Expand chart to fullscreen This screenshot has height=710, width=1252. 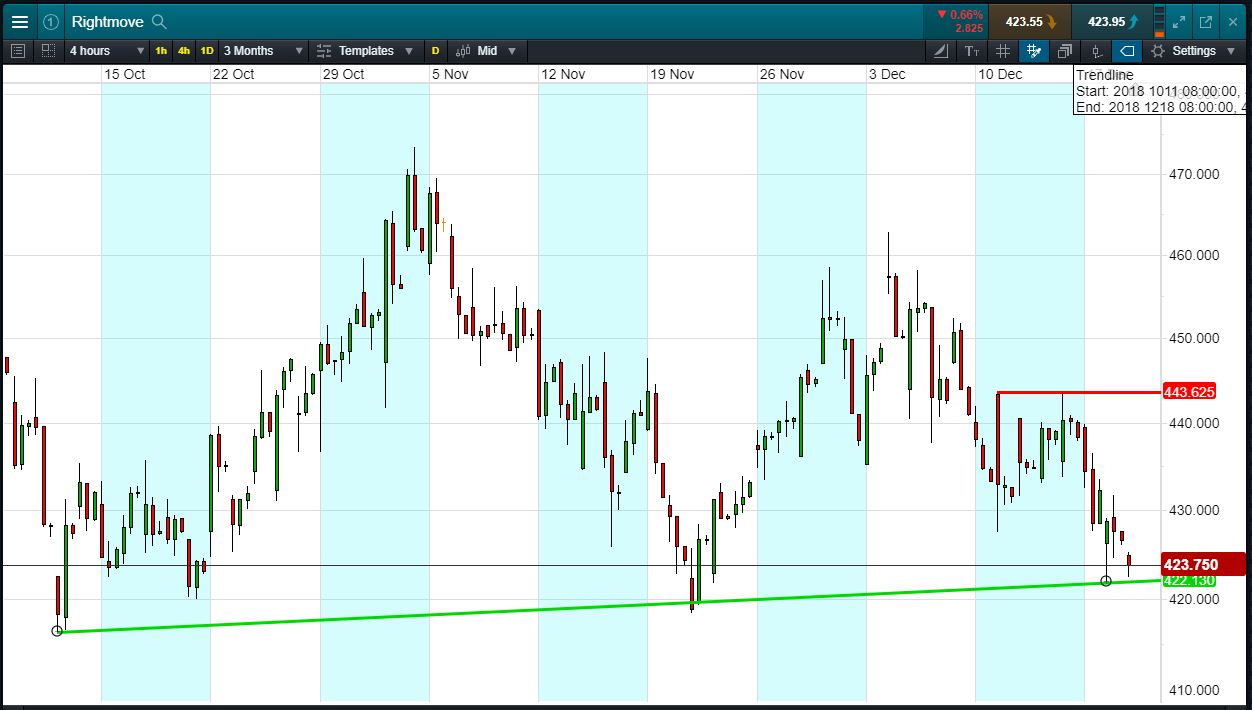[x=1180, y=21]
